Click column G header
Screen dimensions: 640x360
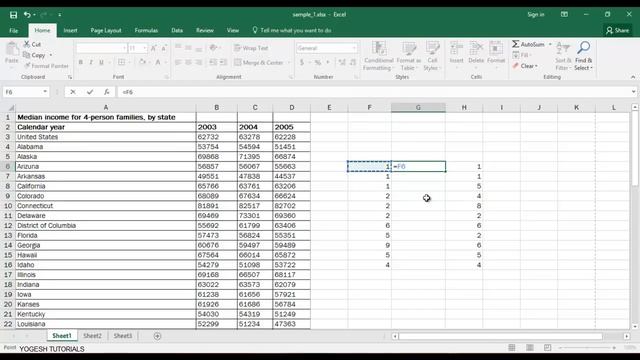[418, 107]
